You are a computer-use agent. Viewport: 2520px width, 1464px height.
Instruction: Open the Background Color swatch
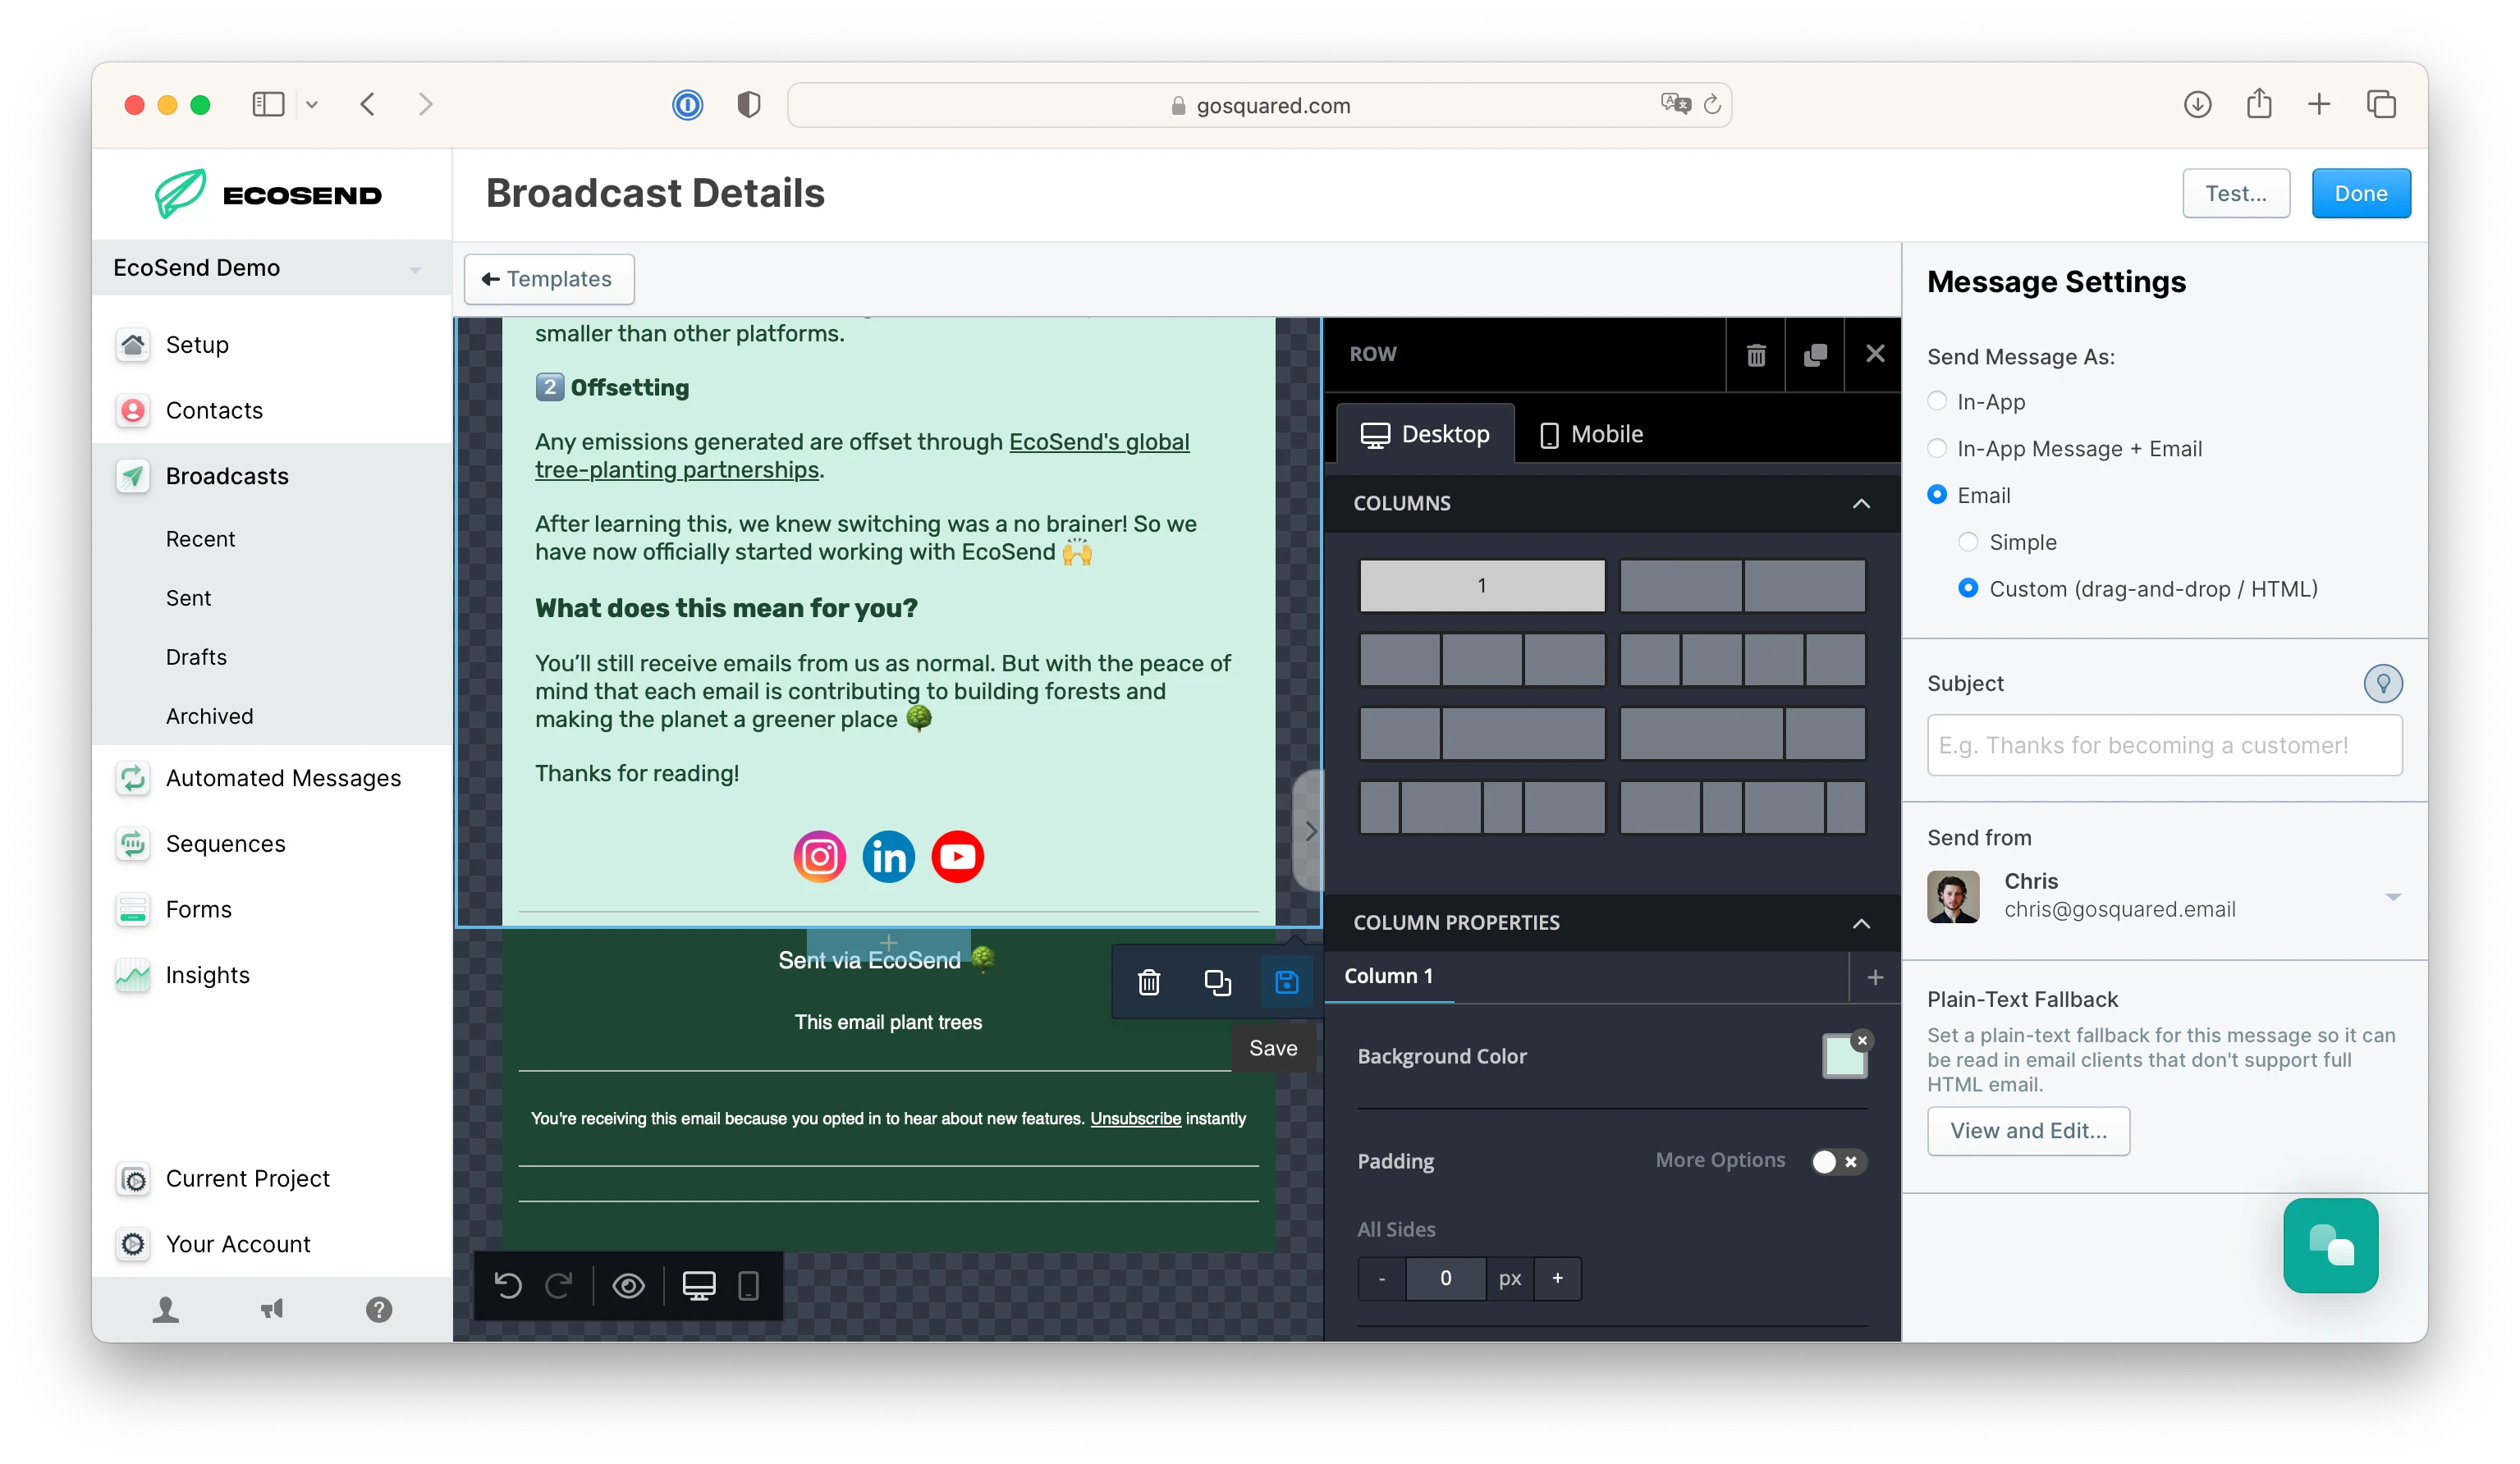1843,1058
